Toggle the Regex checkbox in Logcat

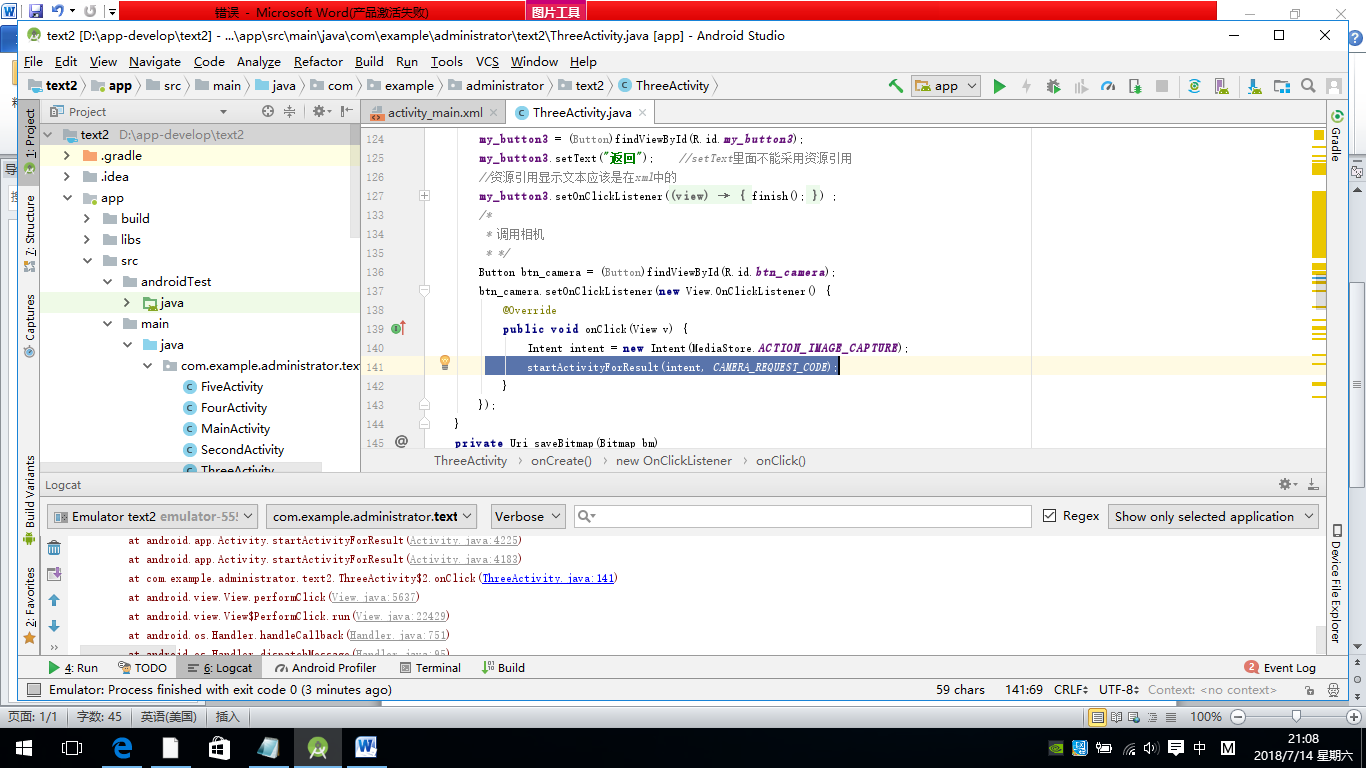[1049, 516]
